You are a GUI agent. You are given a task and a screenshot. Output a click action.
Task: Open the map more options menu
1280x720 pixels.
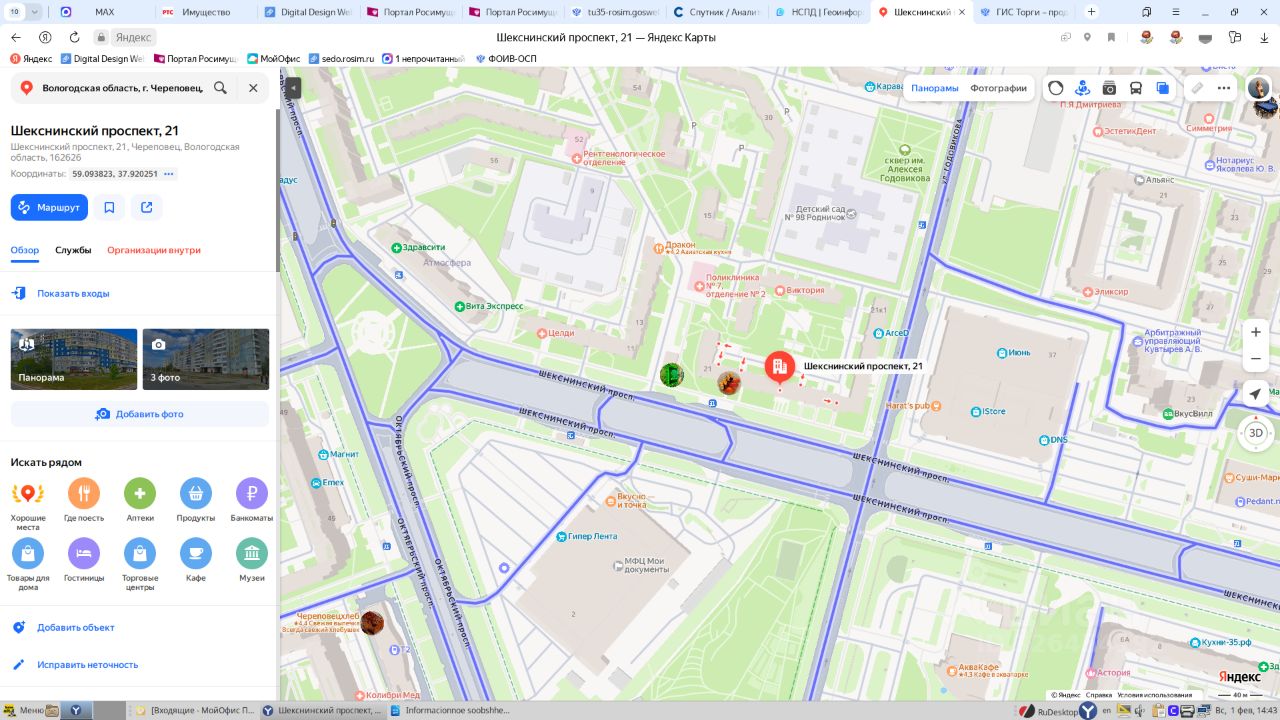click(x=1224, y=88)
